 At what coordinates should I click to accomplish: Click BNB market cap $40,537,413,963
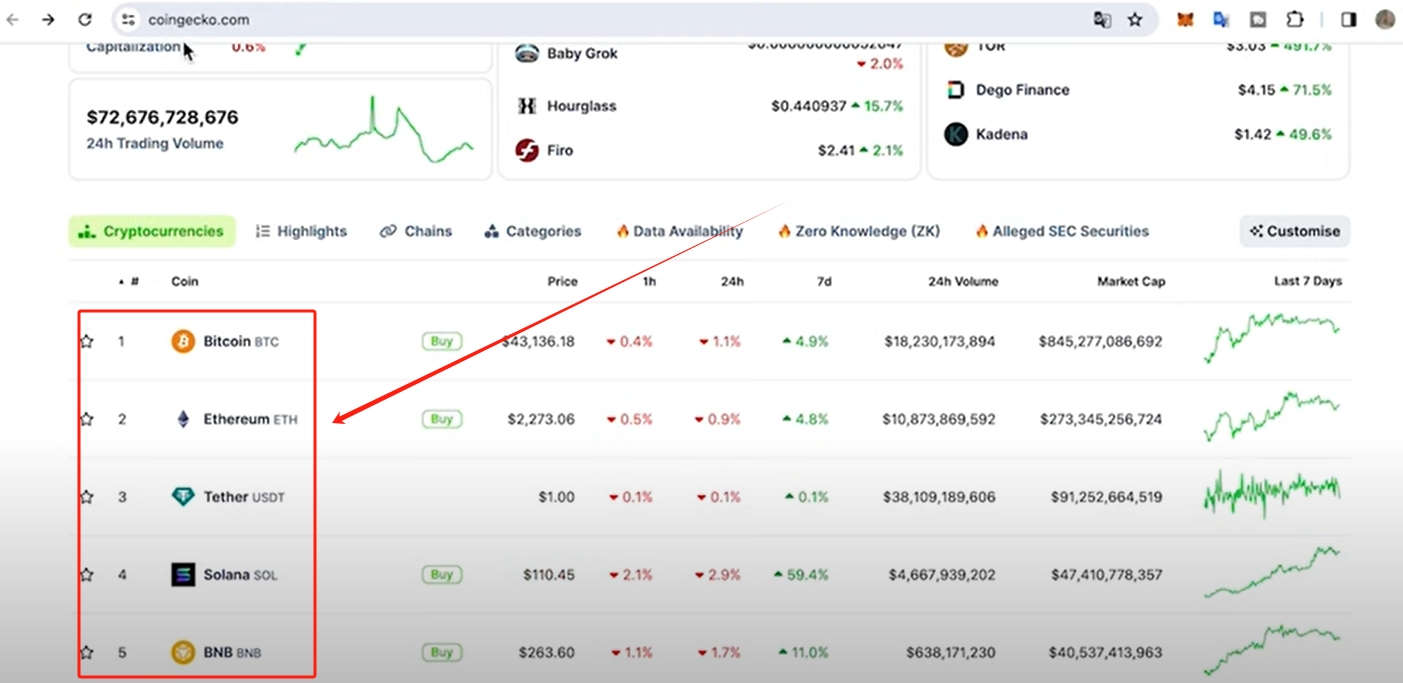coord(1106,653)
